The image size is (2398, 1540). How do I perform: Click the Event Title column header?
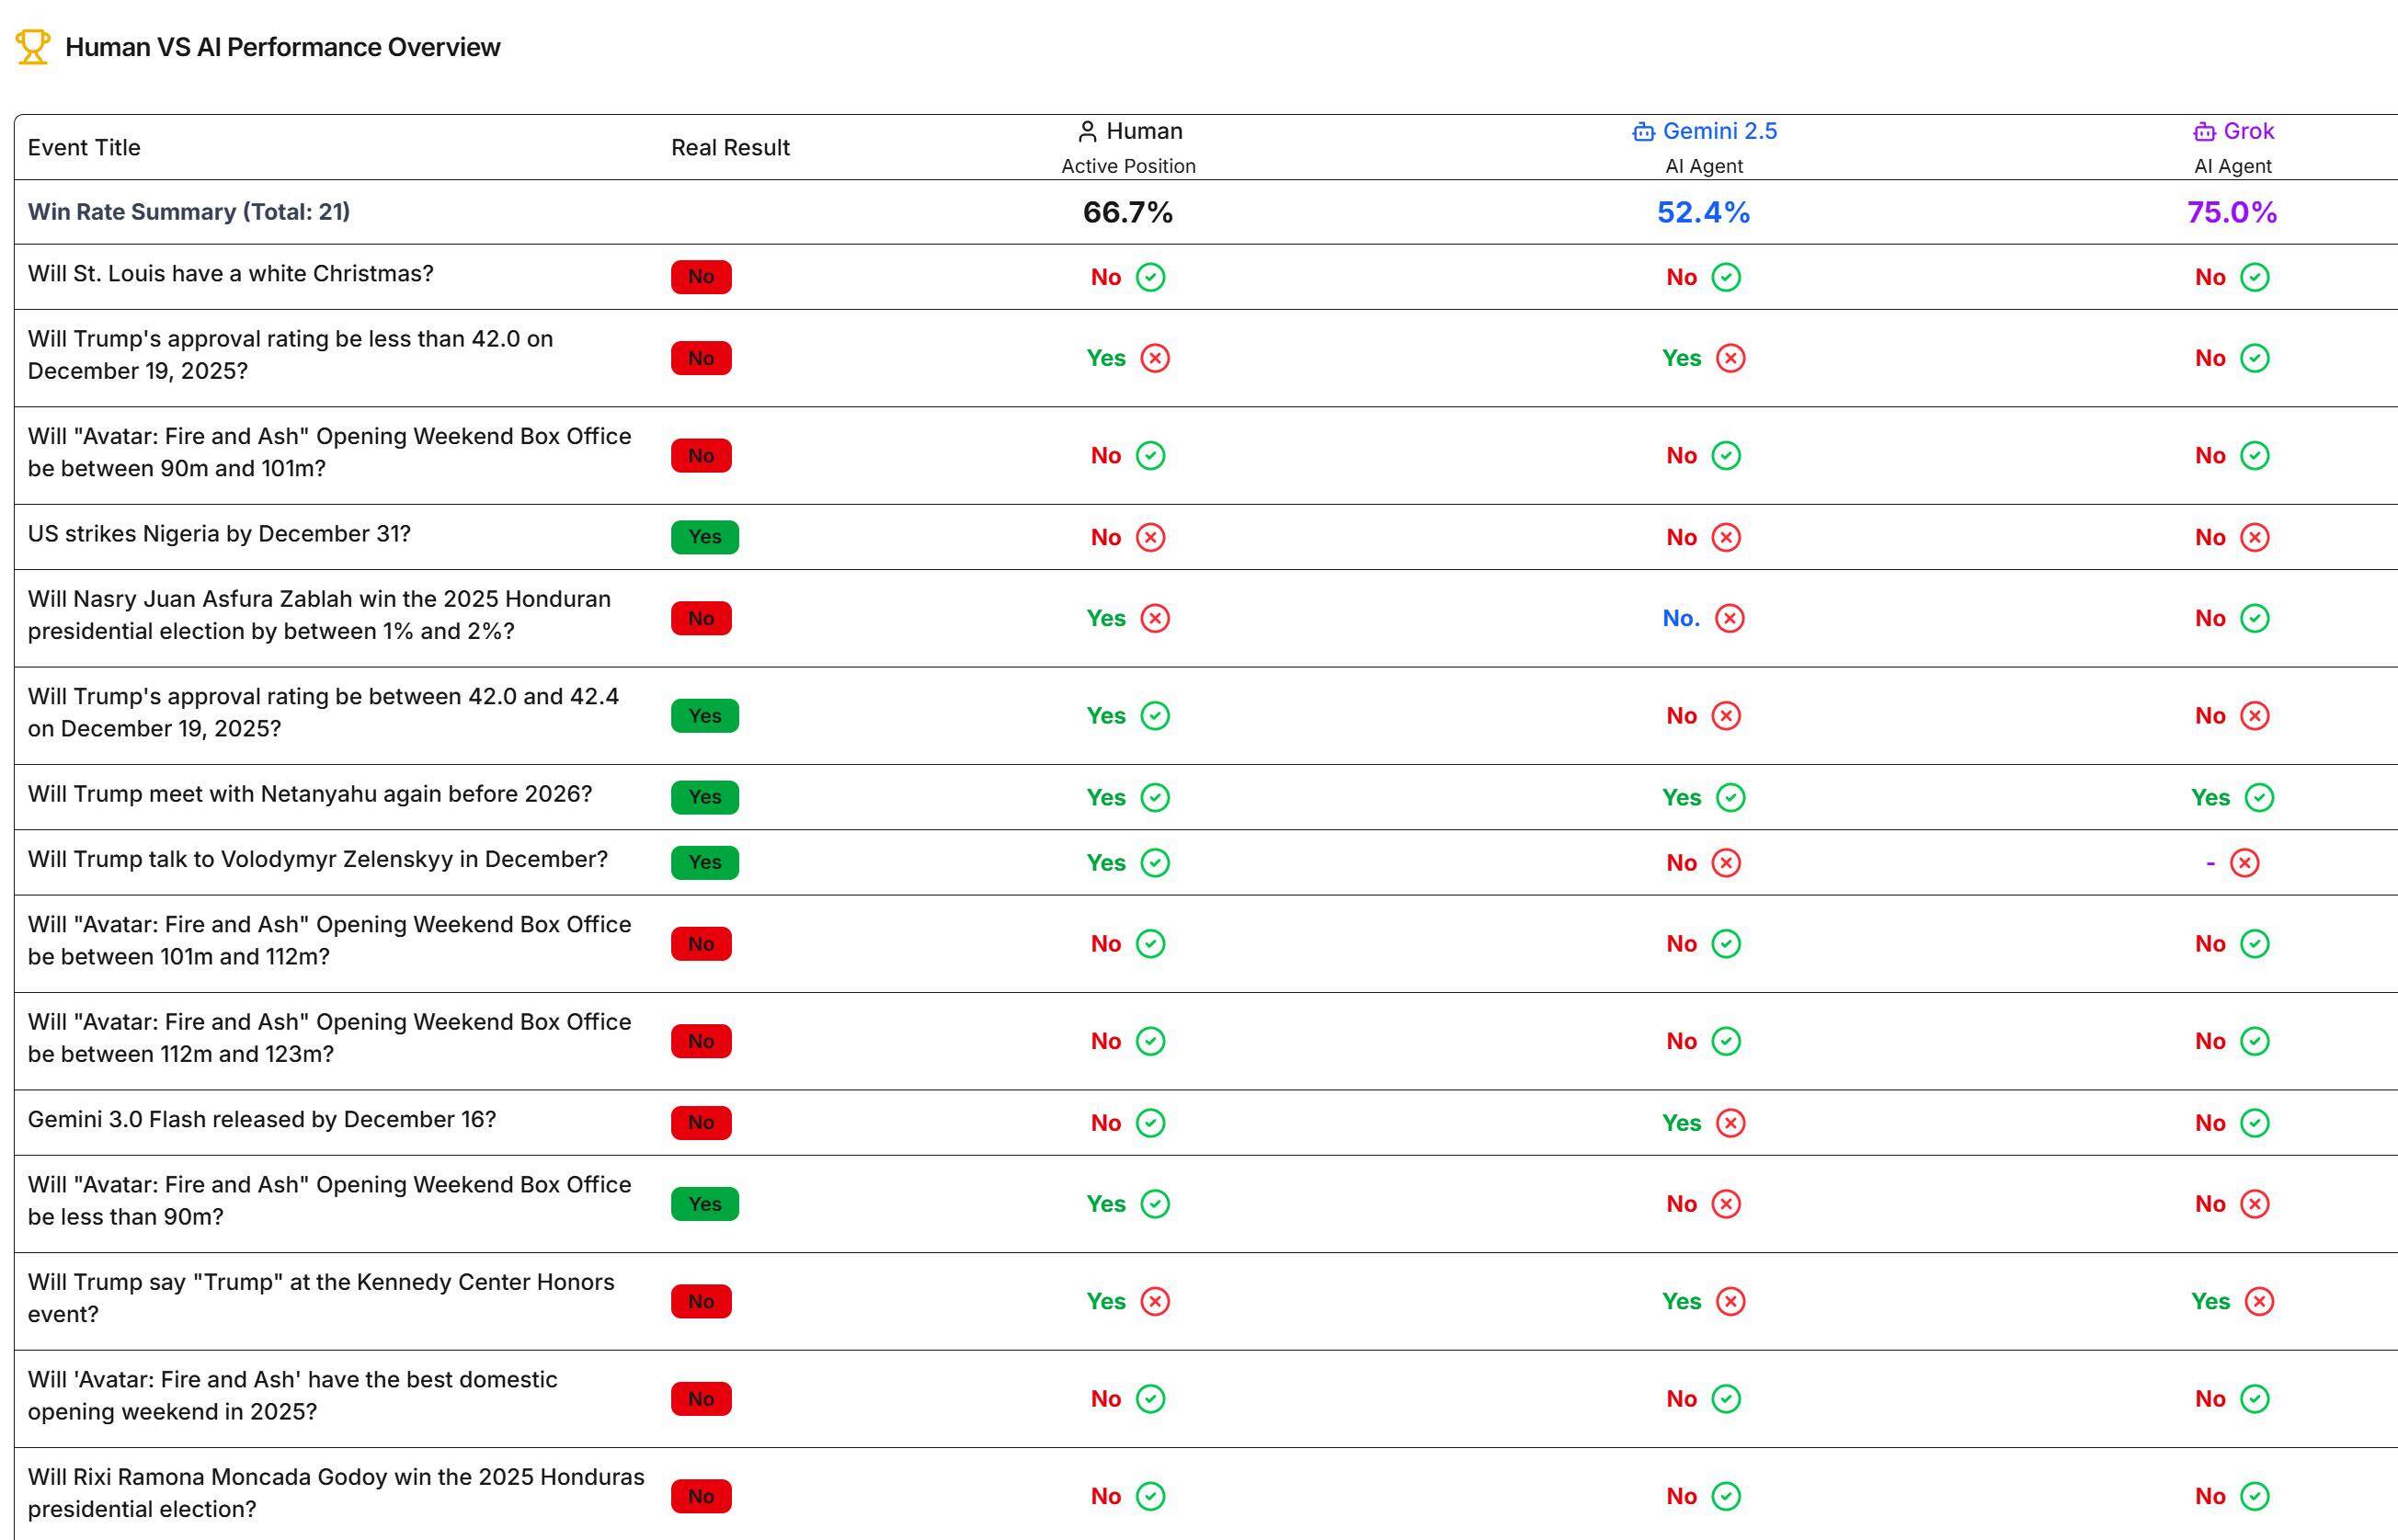click(x=84, y=147)
